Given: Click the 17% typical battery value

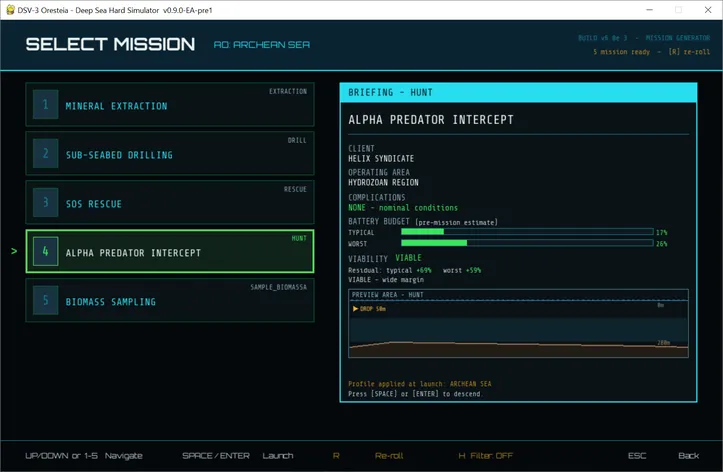Looking at the screenshot, I should 662,232.
